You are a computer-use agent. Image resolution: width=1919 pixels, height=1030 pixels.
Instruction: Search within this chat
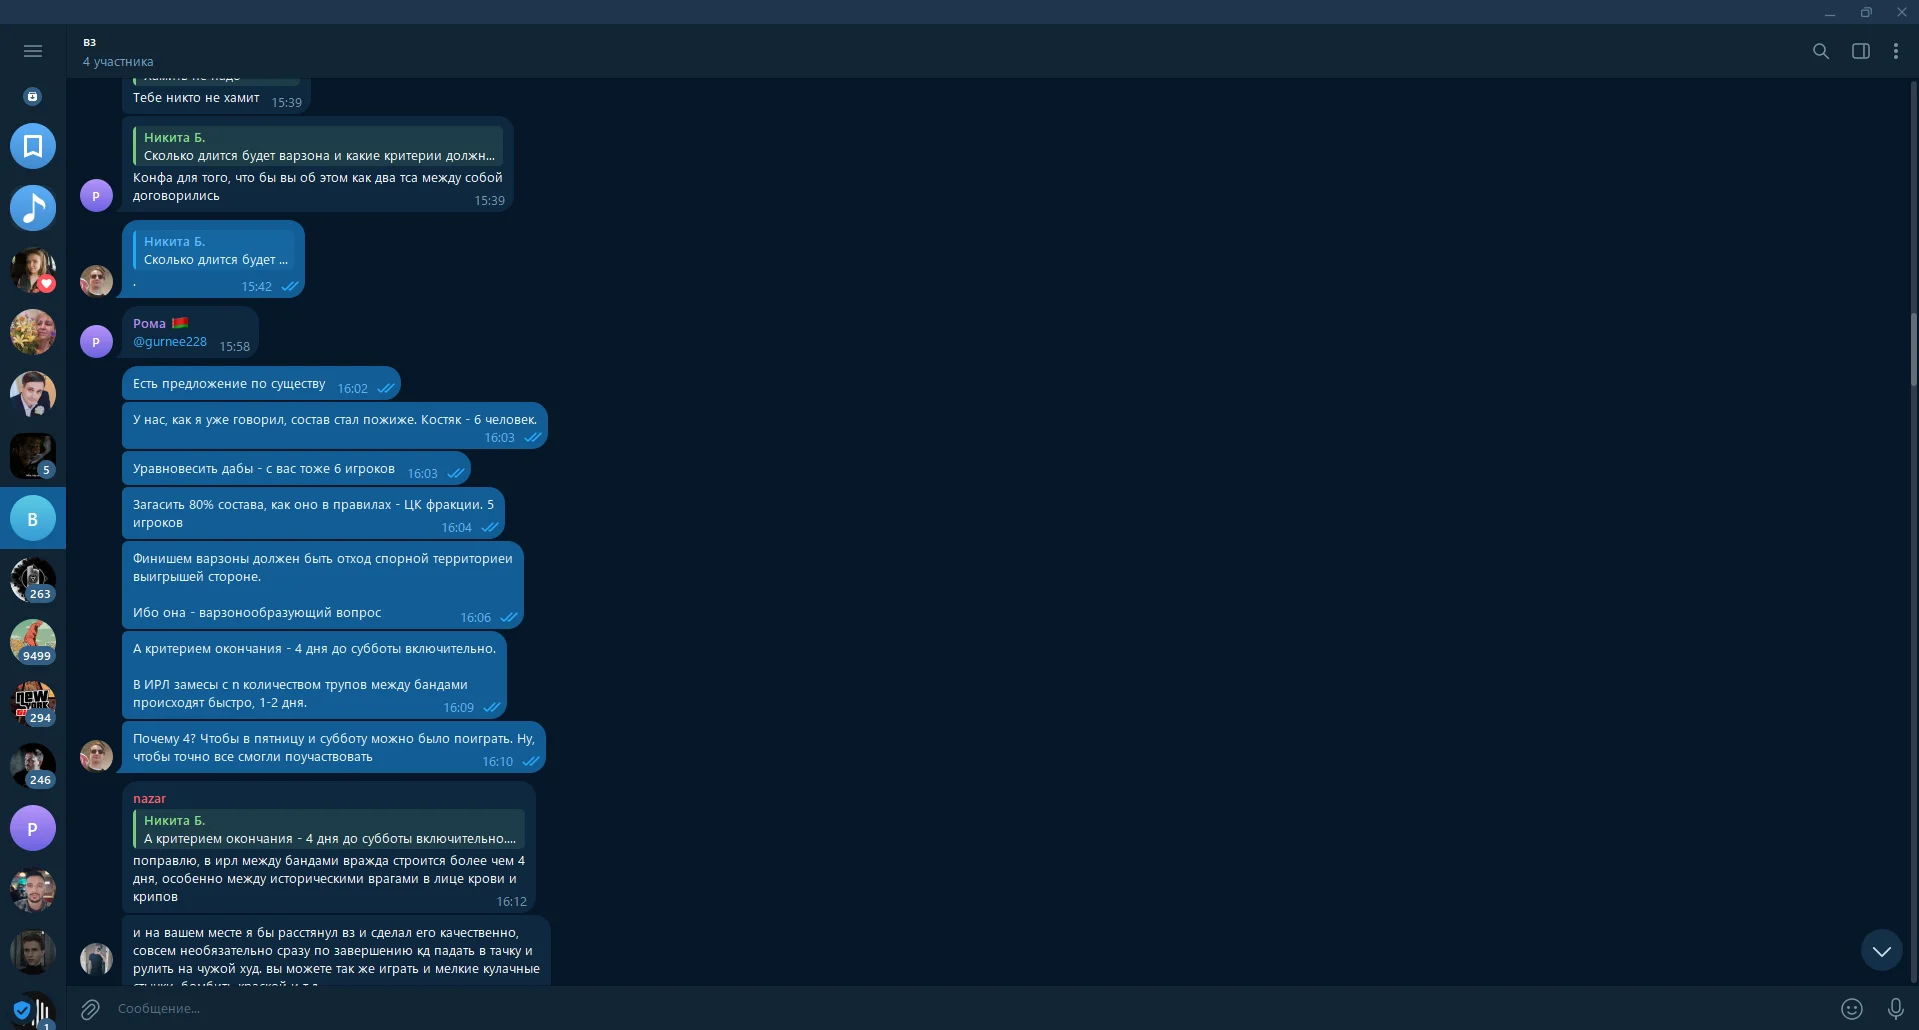(1821, 51)
